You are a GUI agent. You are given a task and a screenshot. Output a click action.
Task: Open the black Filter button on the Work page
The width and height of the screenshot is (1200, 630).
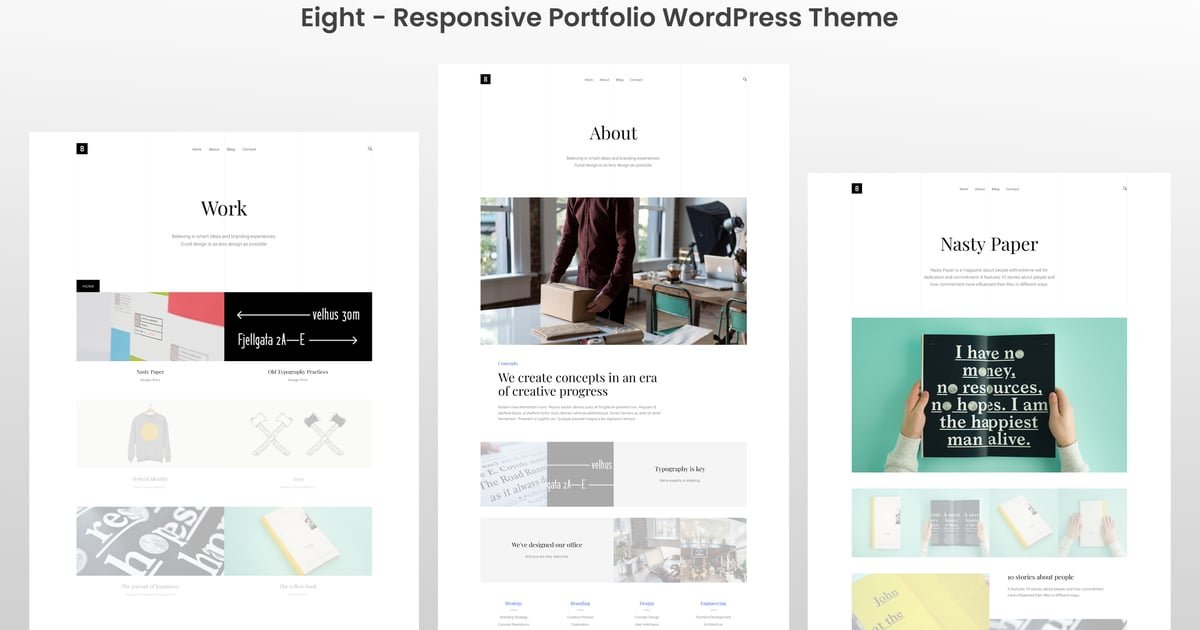[x=88, y=286]
